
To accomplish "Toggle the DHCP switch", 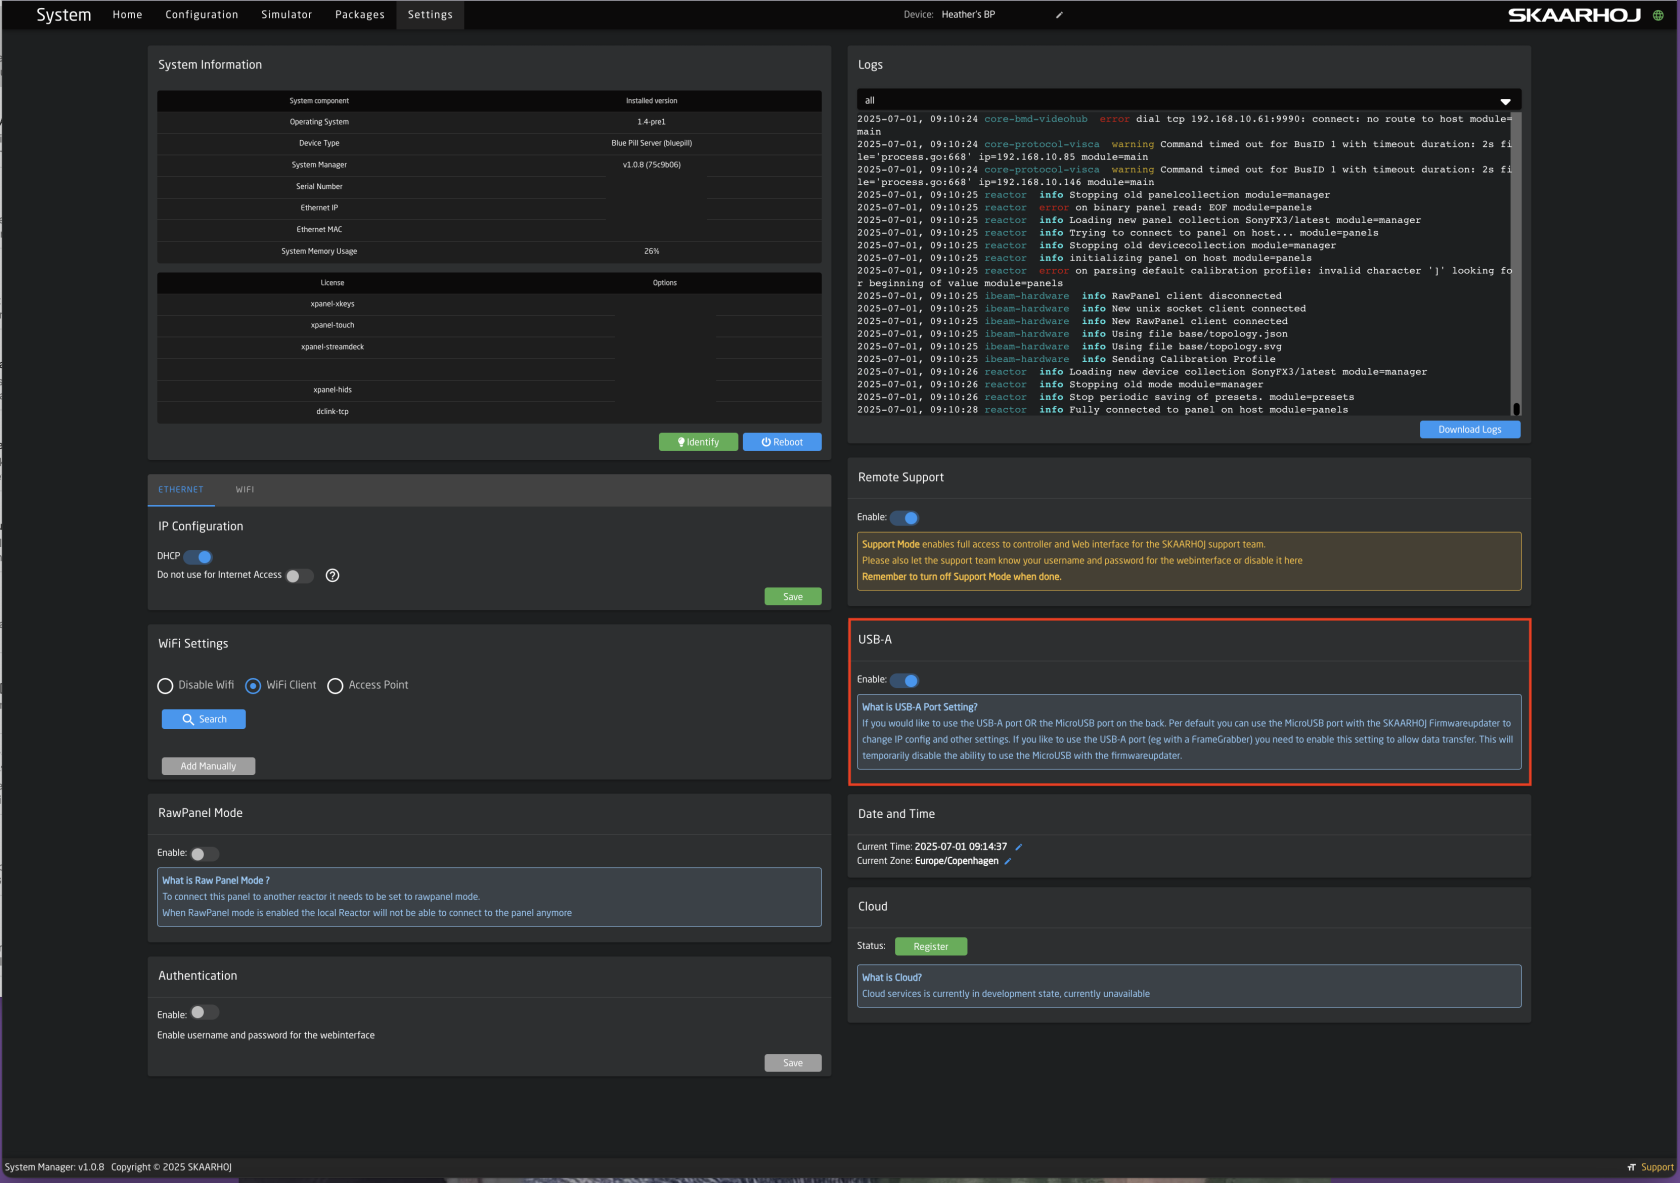I will click(198, 557).
